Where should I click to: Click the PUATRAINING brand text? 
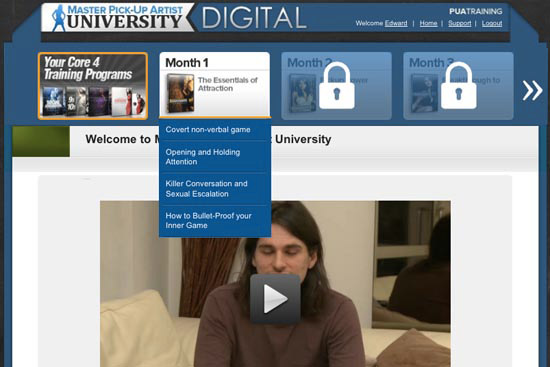[x=475, y=12]
